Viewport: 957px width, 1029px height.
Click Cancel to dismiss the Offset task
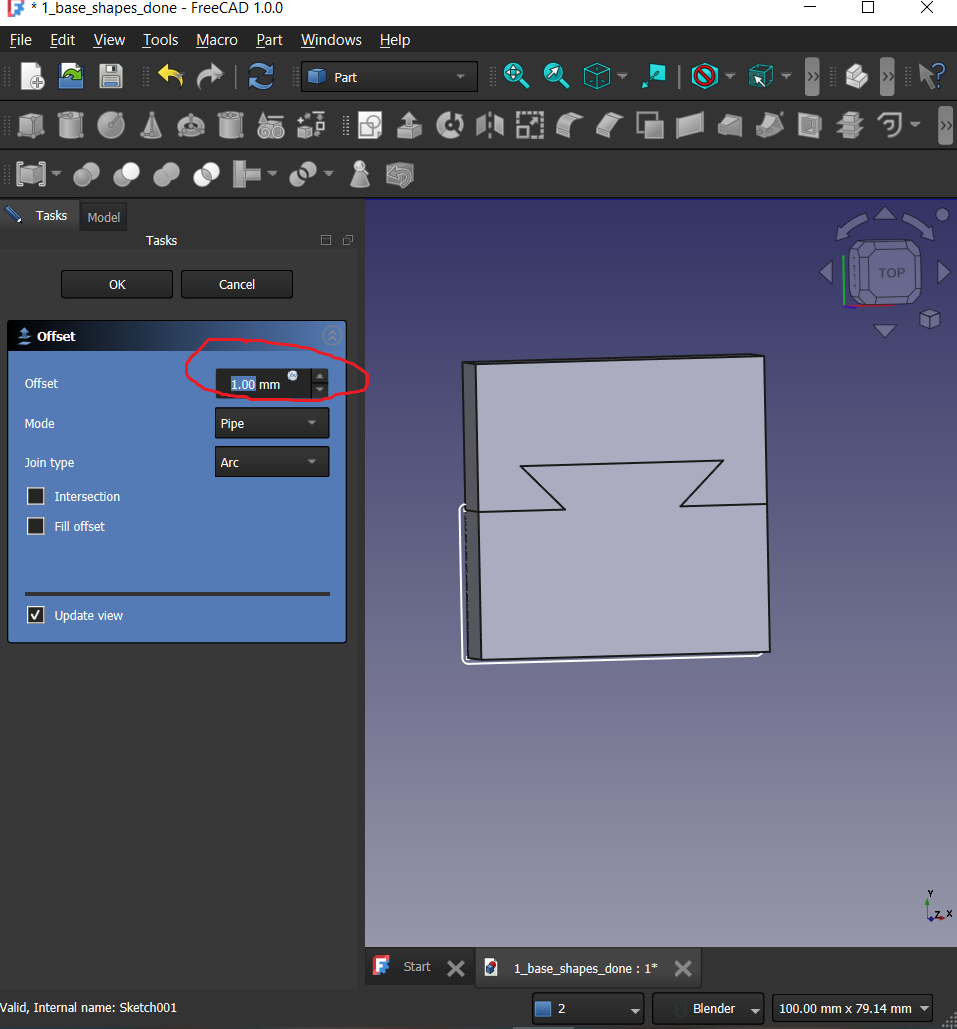pos(236,284)
